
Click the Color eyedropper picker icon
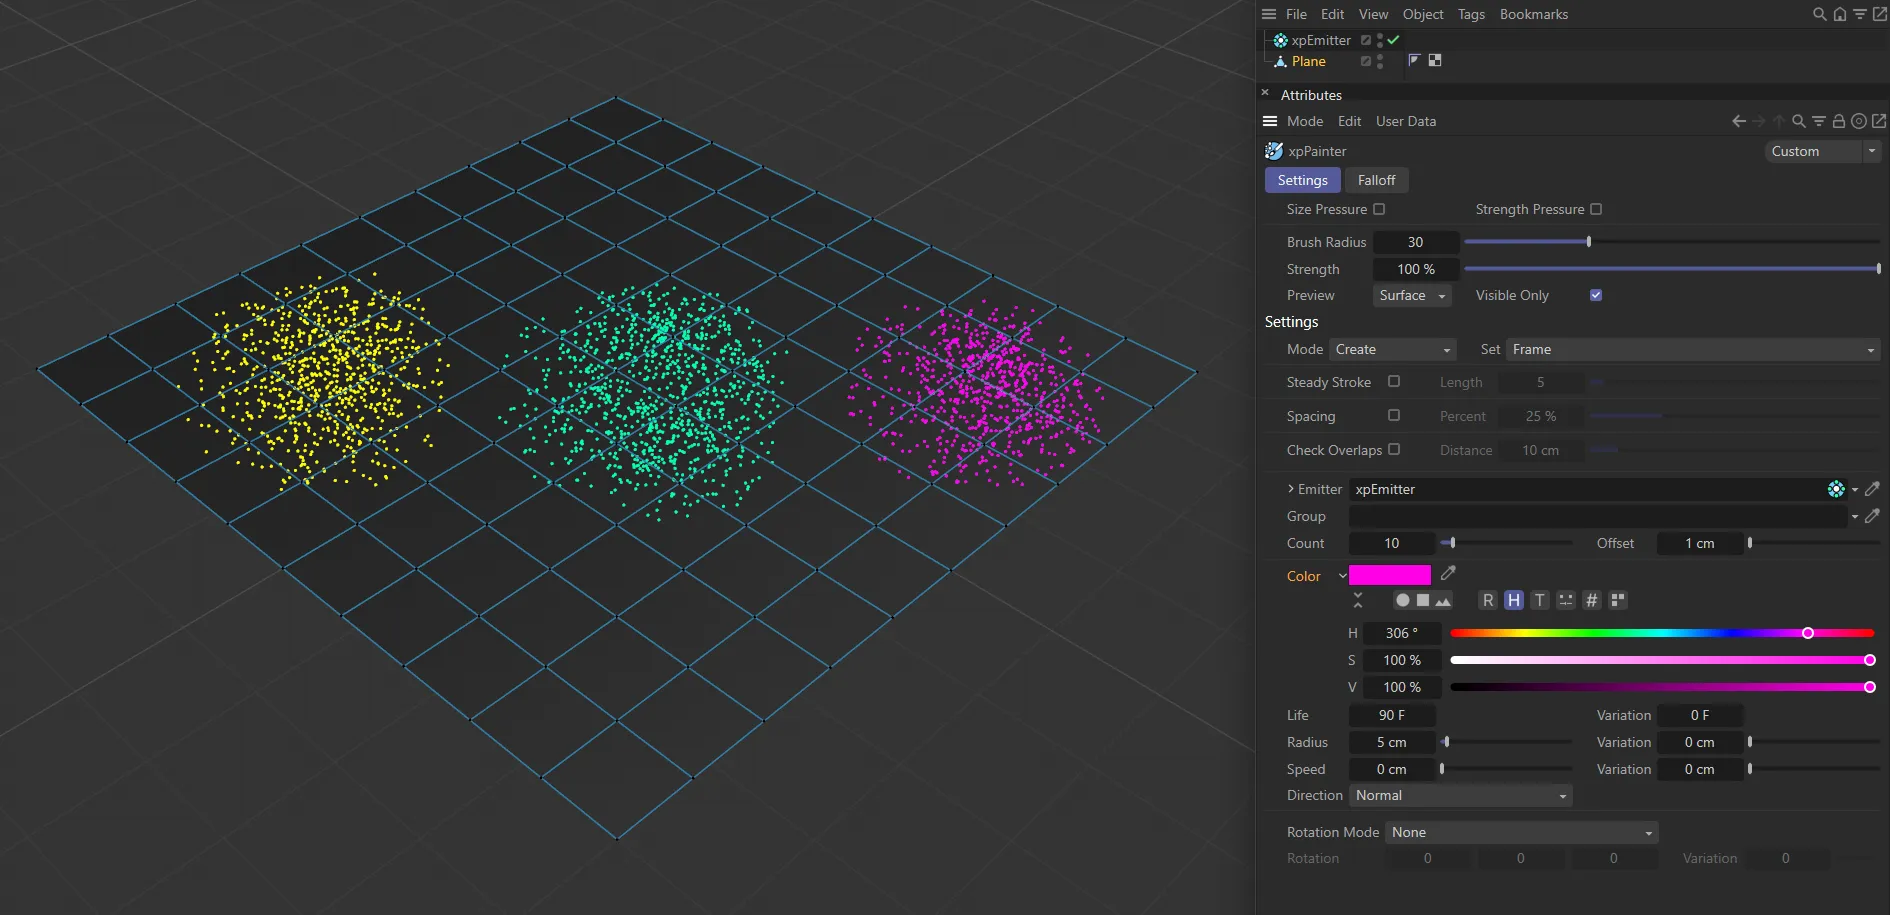pos(1448,574)
